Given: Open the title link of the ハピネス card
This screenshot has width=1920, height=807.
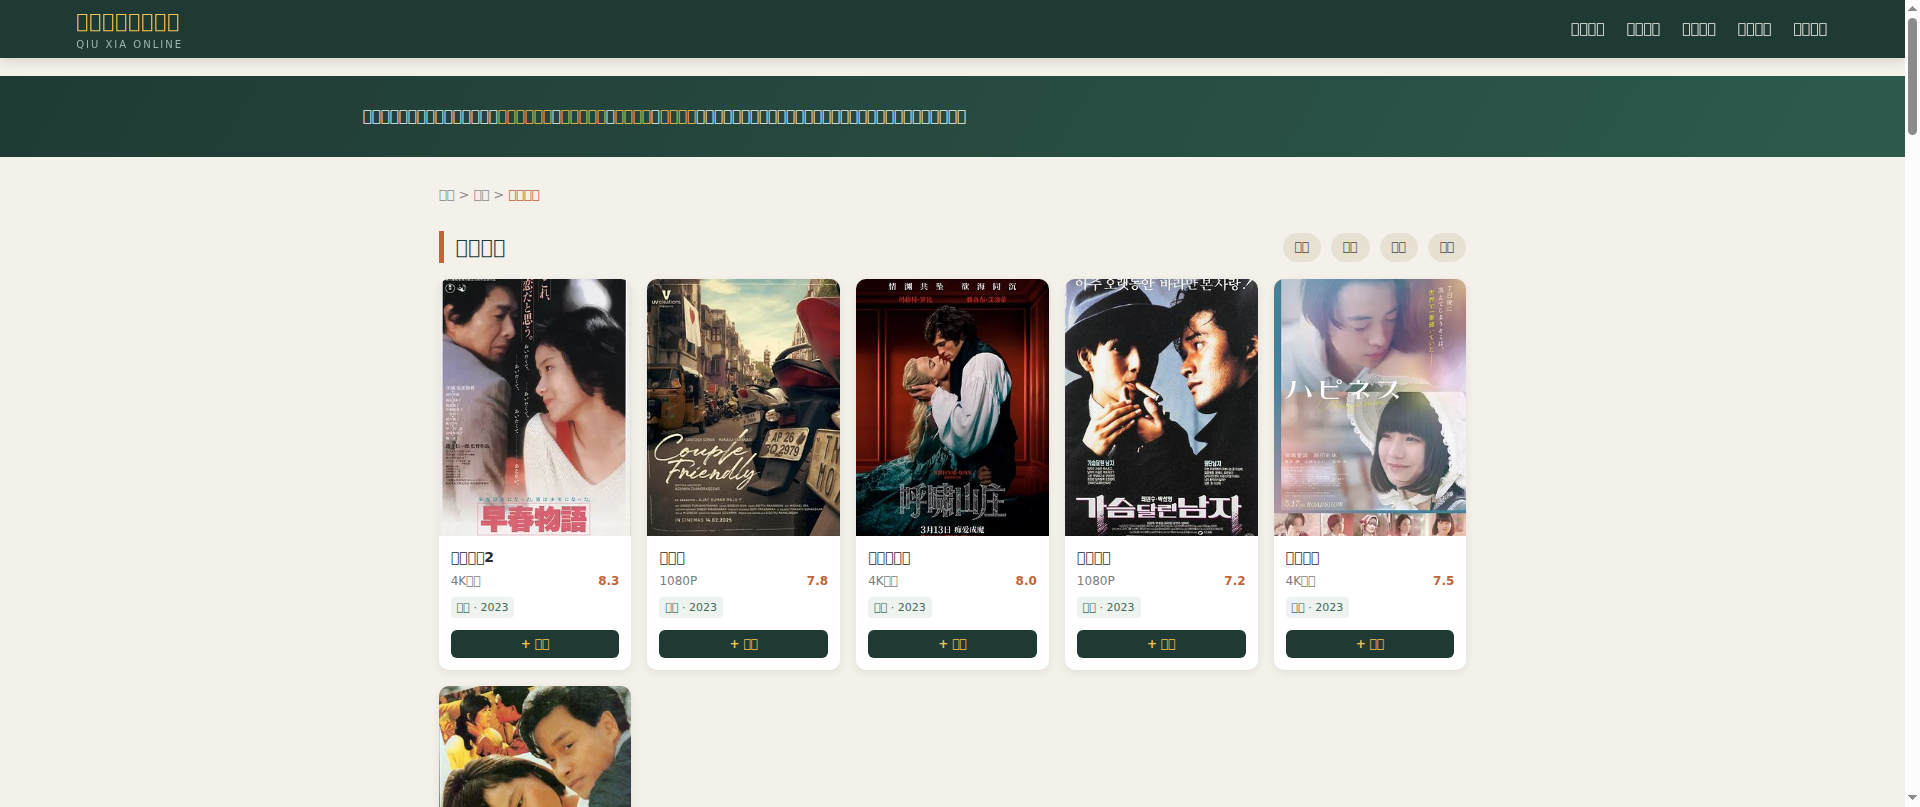Looking at the screenshot, I should click(1303, 558).
